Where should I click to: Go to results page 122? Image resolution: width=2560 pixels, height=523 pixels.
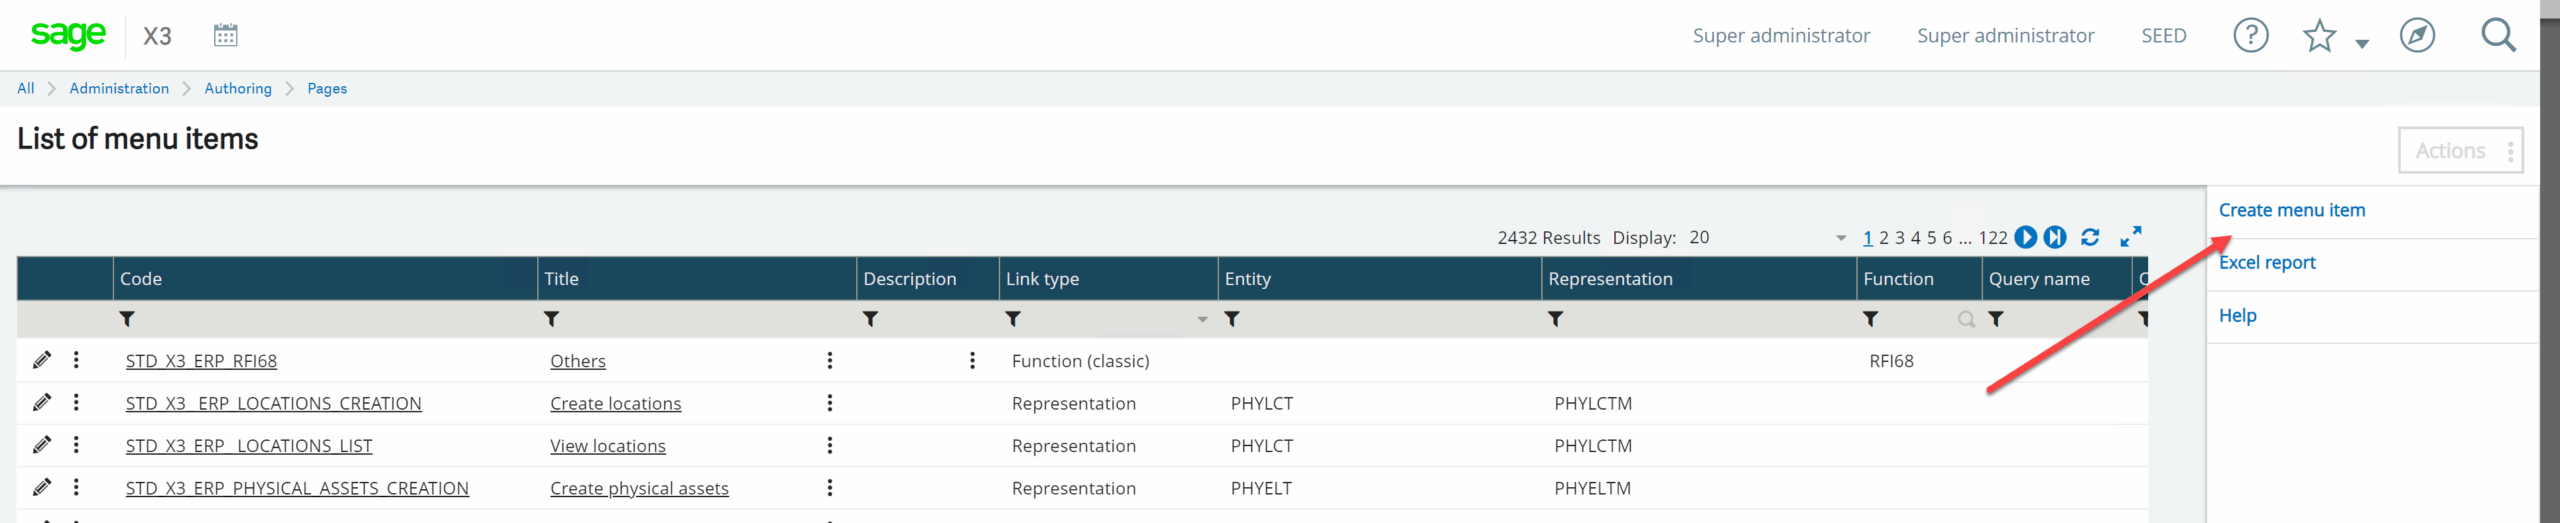point(1993,238)
